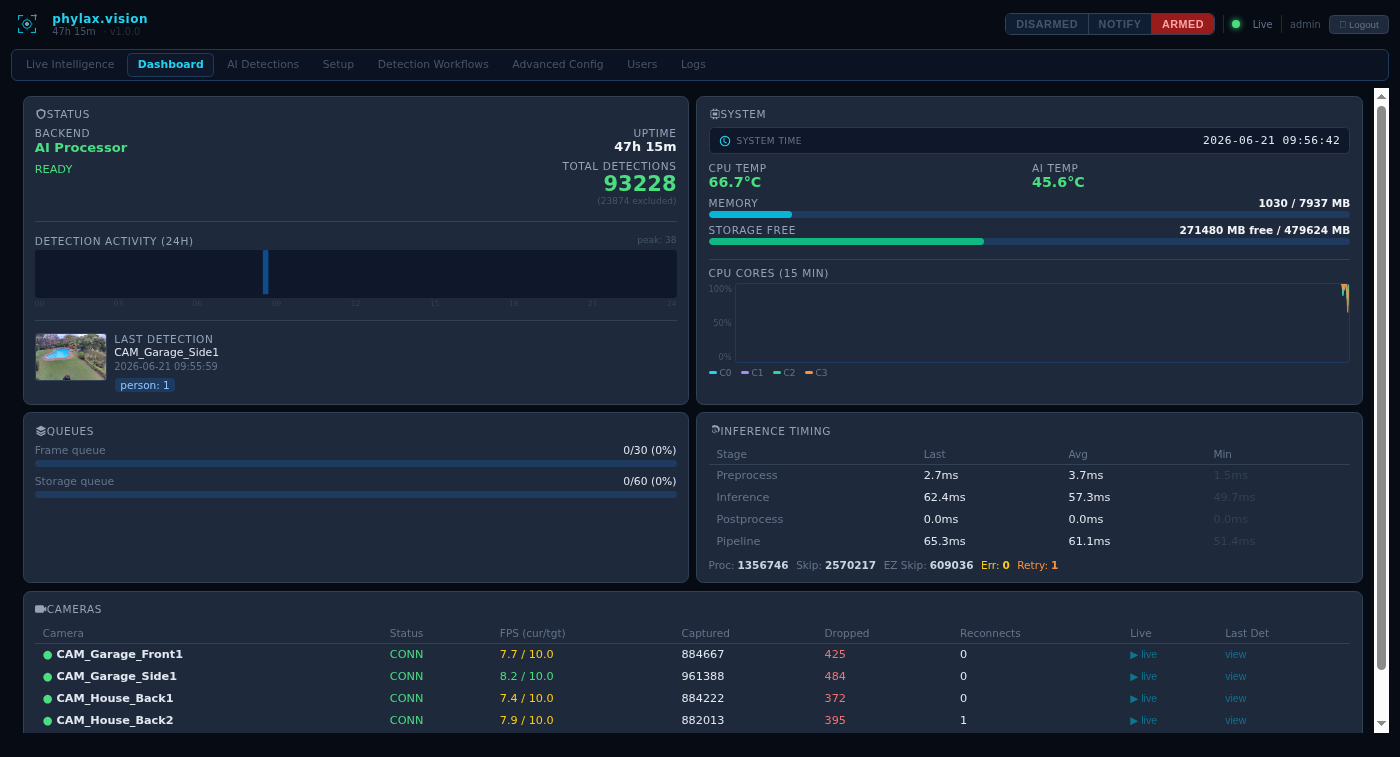1400x757 pixels.
Task: Click the C2 legend marker
Action: (x=777, y=373)
